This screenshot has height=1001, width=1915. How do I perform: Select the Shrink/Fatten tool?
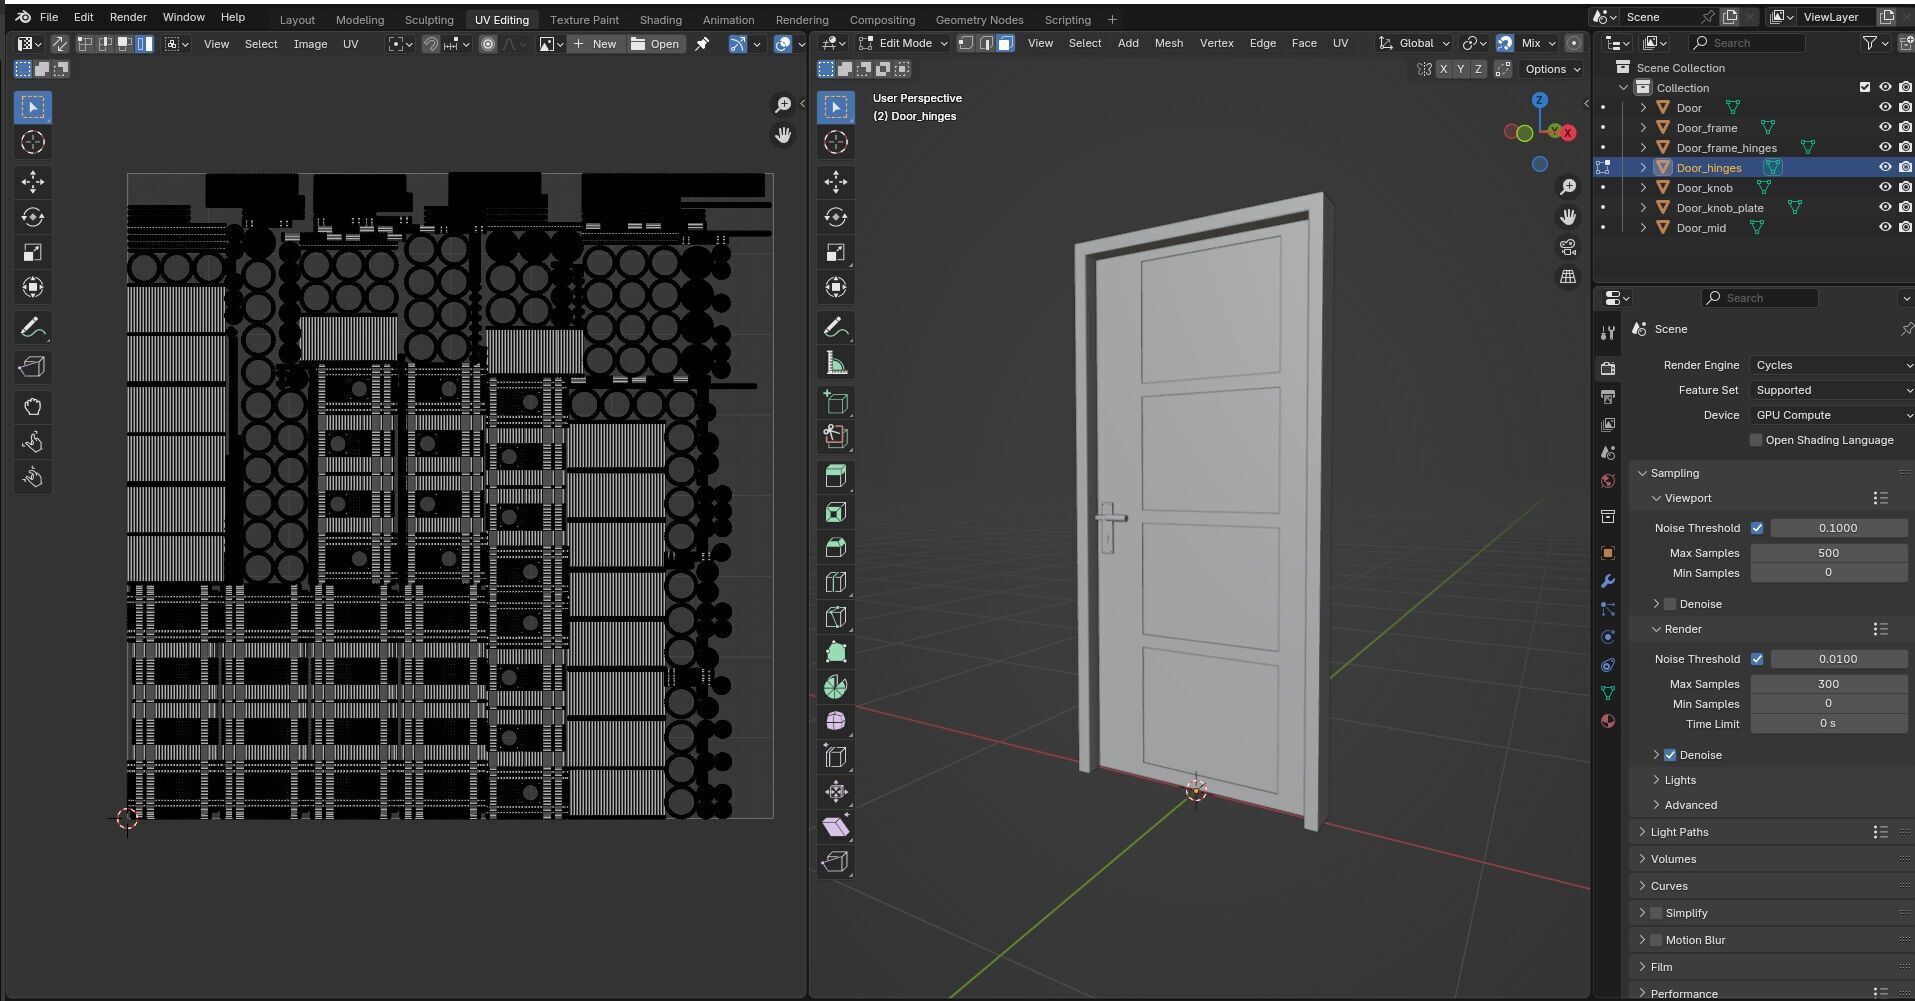point(836,792)
